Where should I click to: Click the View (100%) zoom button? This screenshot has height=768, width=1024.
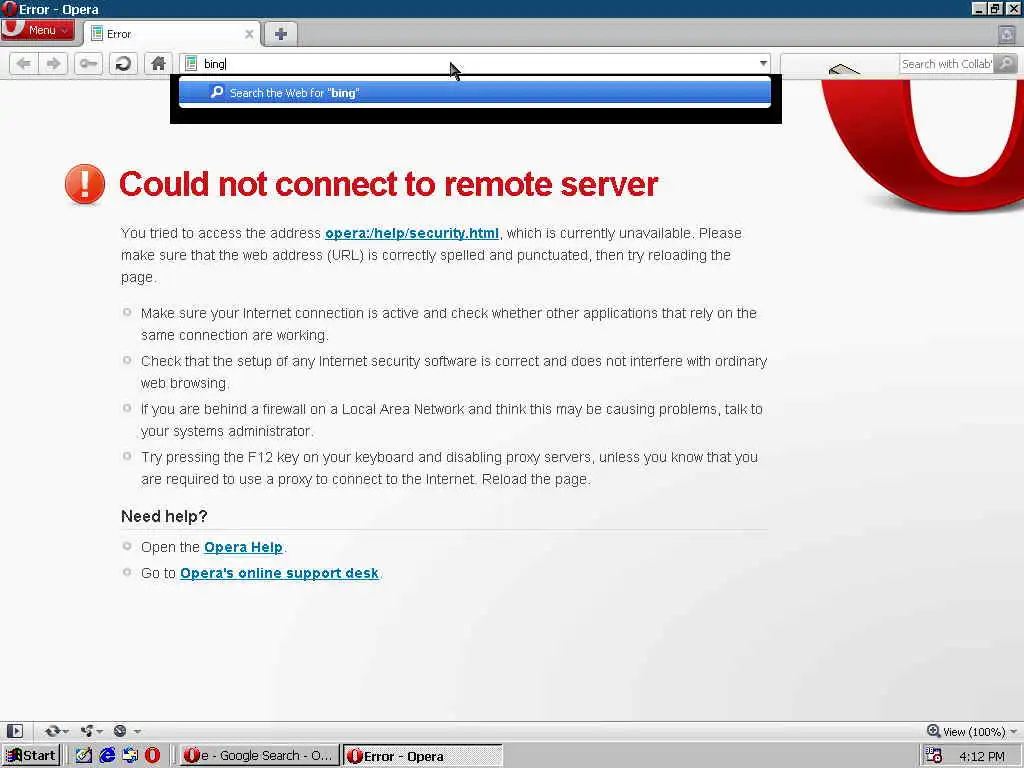click(966, 731)
